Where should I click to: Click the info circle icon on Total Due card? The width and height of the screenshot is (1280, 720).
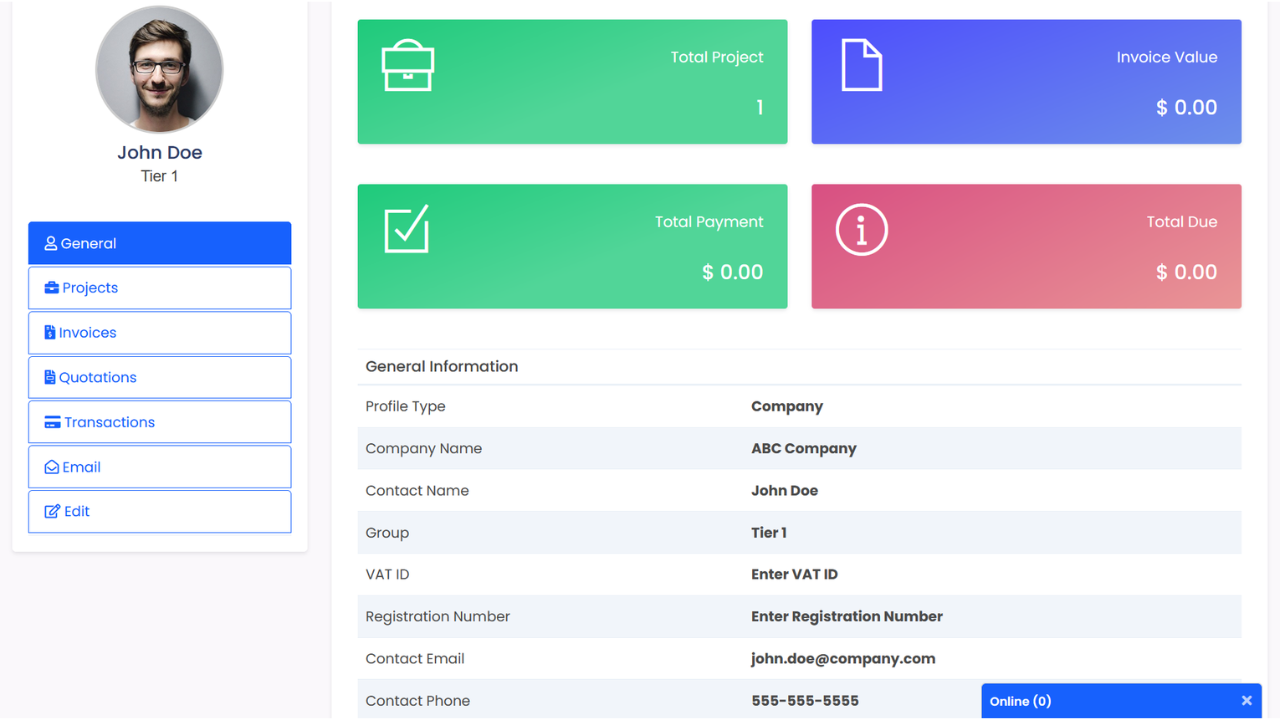pyautogui.click(x=861, y=230)
